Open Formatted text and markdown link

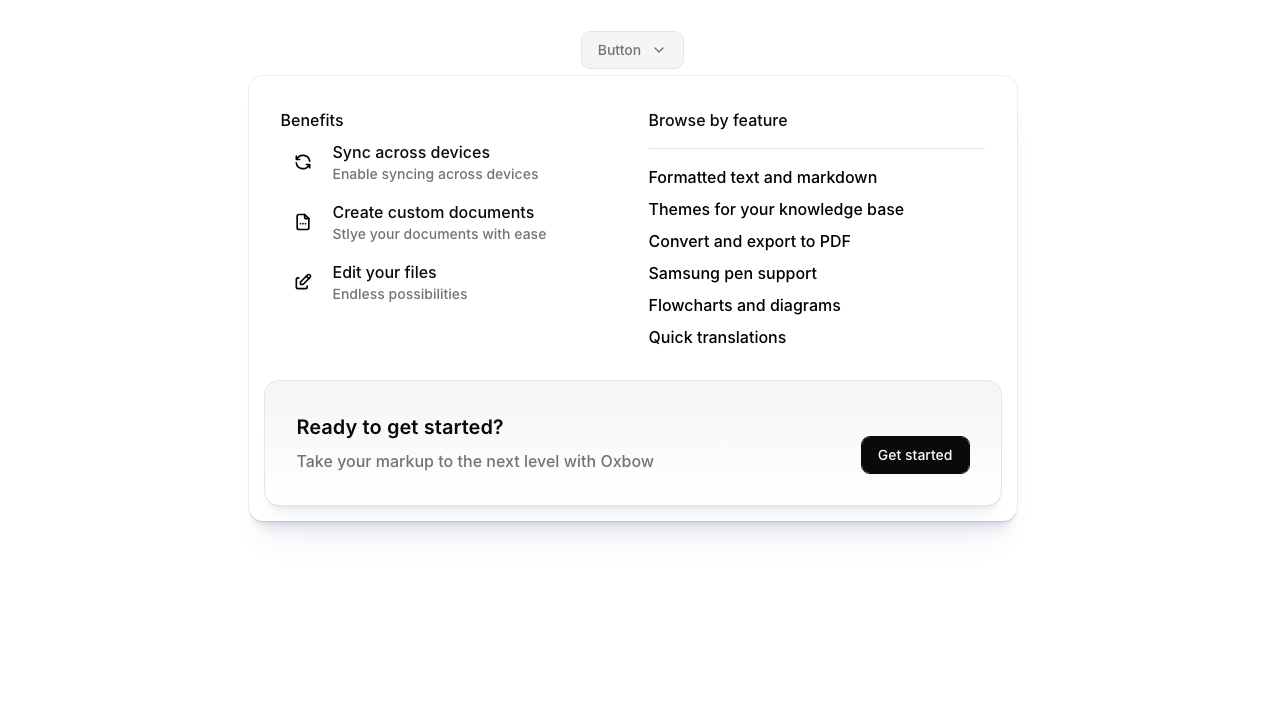762,178
